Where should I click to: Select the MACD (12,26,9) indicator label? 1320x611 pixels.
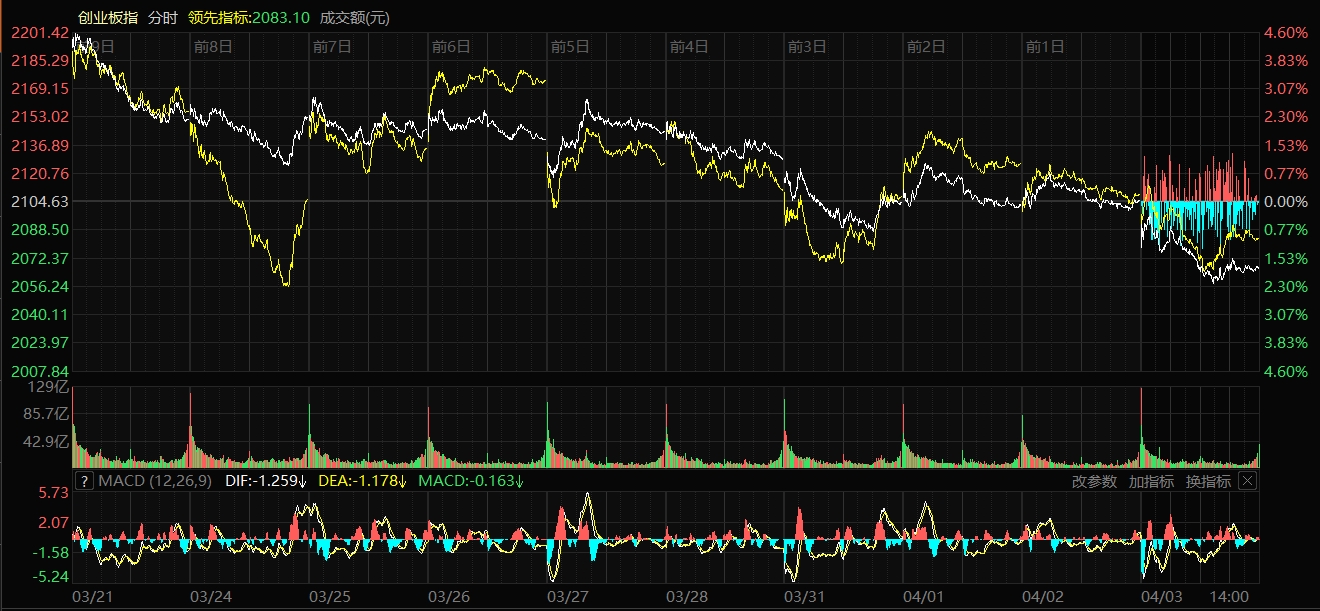pos(155,481)
